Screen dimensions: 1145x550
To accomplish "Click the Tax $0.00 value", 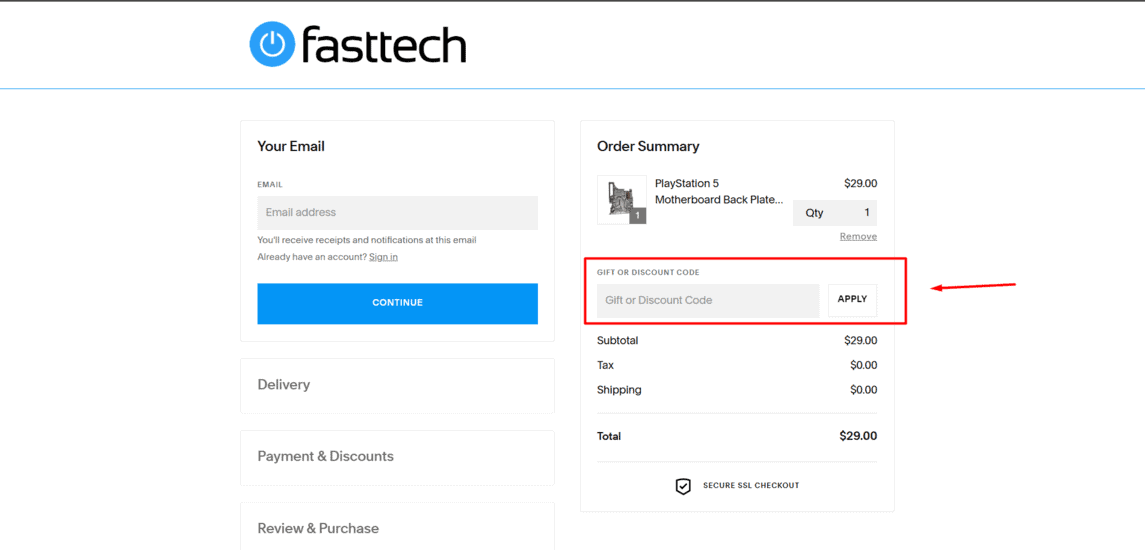I will pos(863,365).
